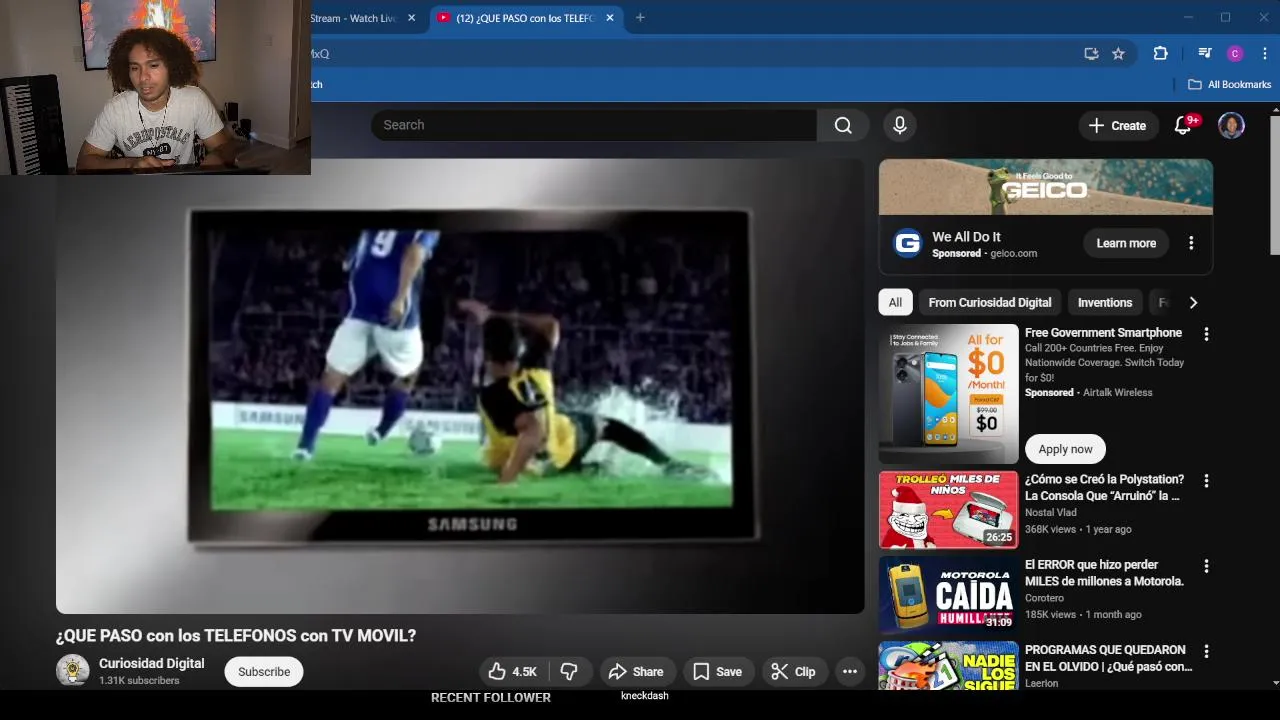Open Chrome media control icon
Image resolution: width=1280 pixels, height=720 pixels.
[1205, 54]
